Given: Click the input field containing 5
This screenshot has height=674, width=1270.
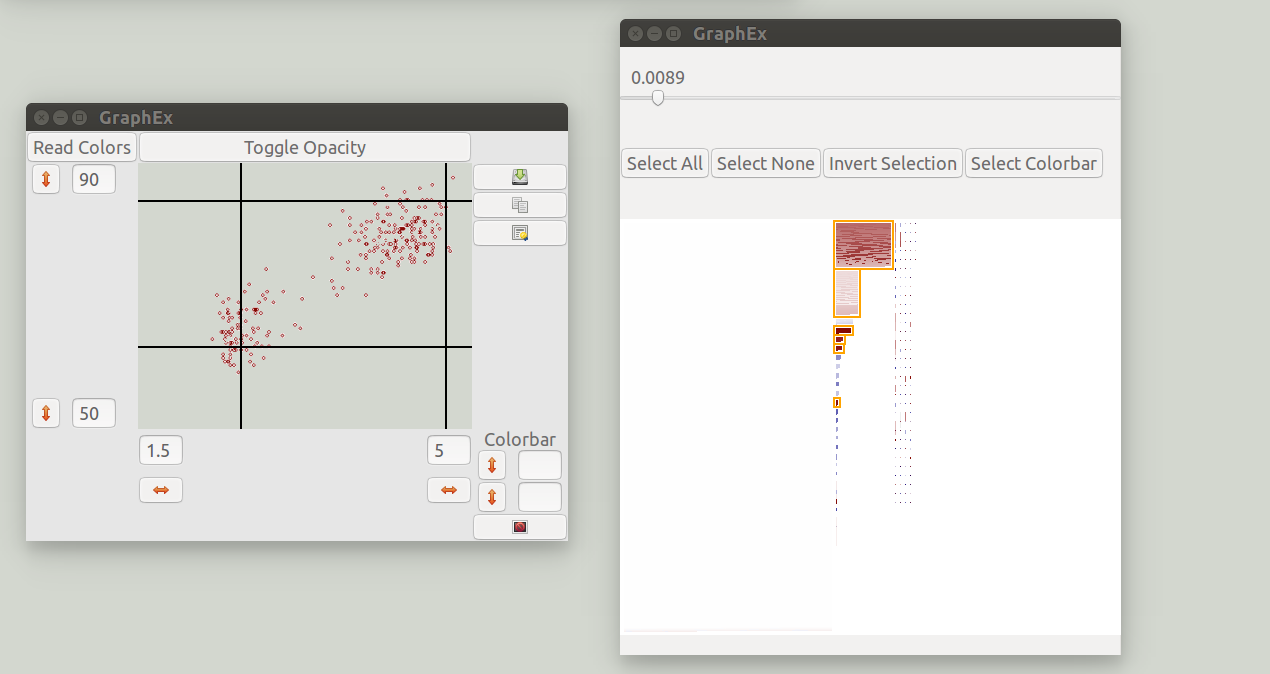Looking at the screenshot, I should click(449, 451).
